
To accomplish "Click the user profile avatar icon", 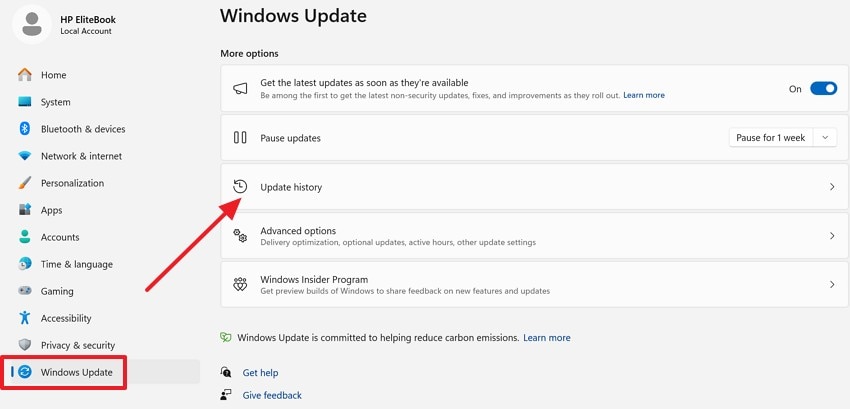I will pos(32,24).
